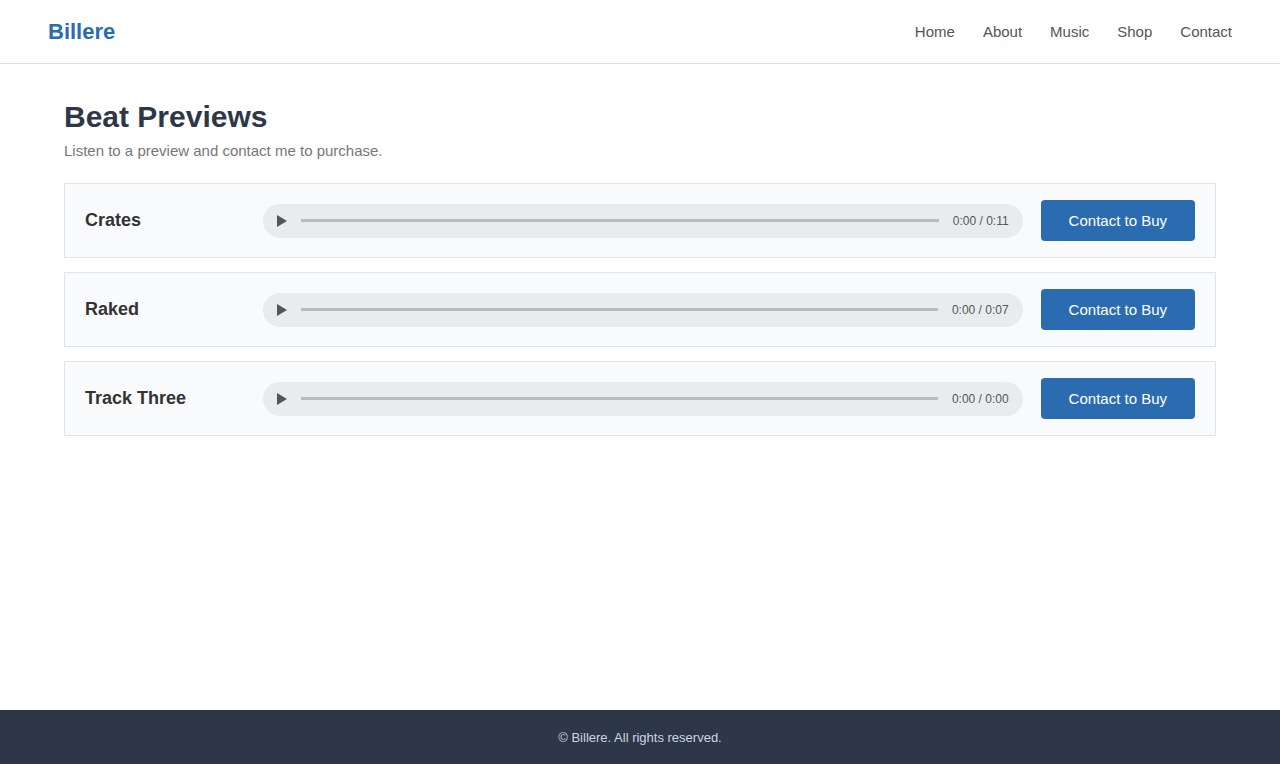Image resolution: width=1280 pixels, height=764 pixels.
Task: Play the Raked beat preview
Action: point(282,310)
